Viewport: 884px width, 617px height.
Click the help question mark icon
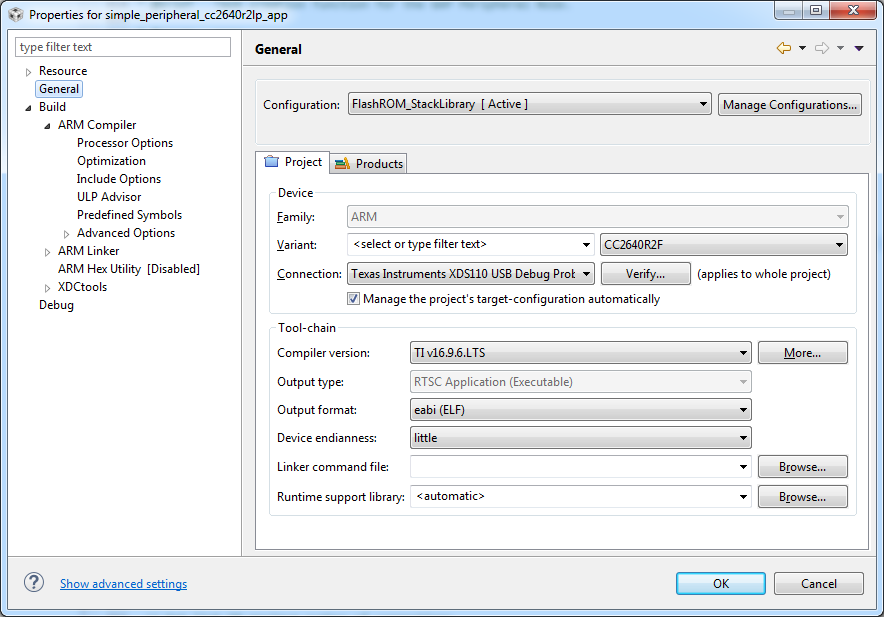point(34,583)
